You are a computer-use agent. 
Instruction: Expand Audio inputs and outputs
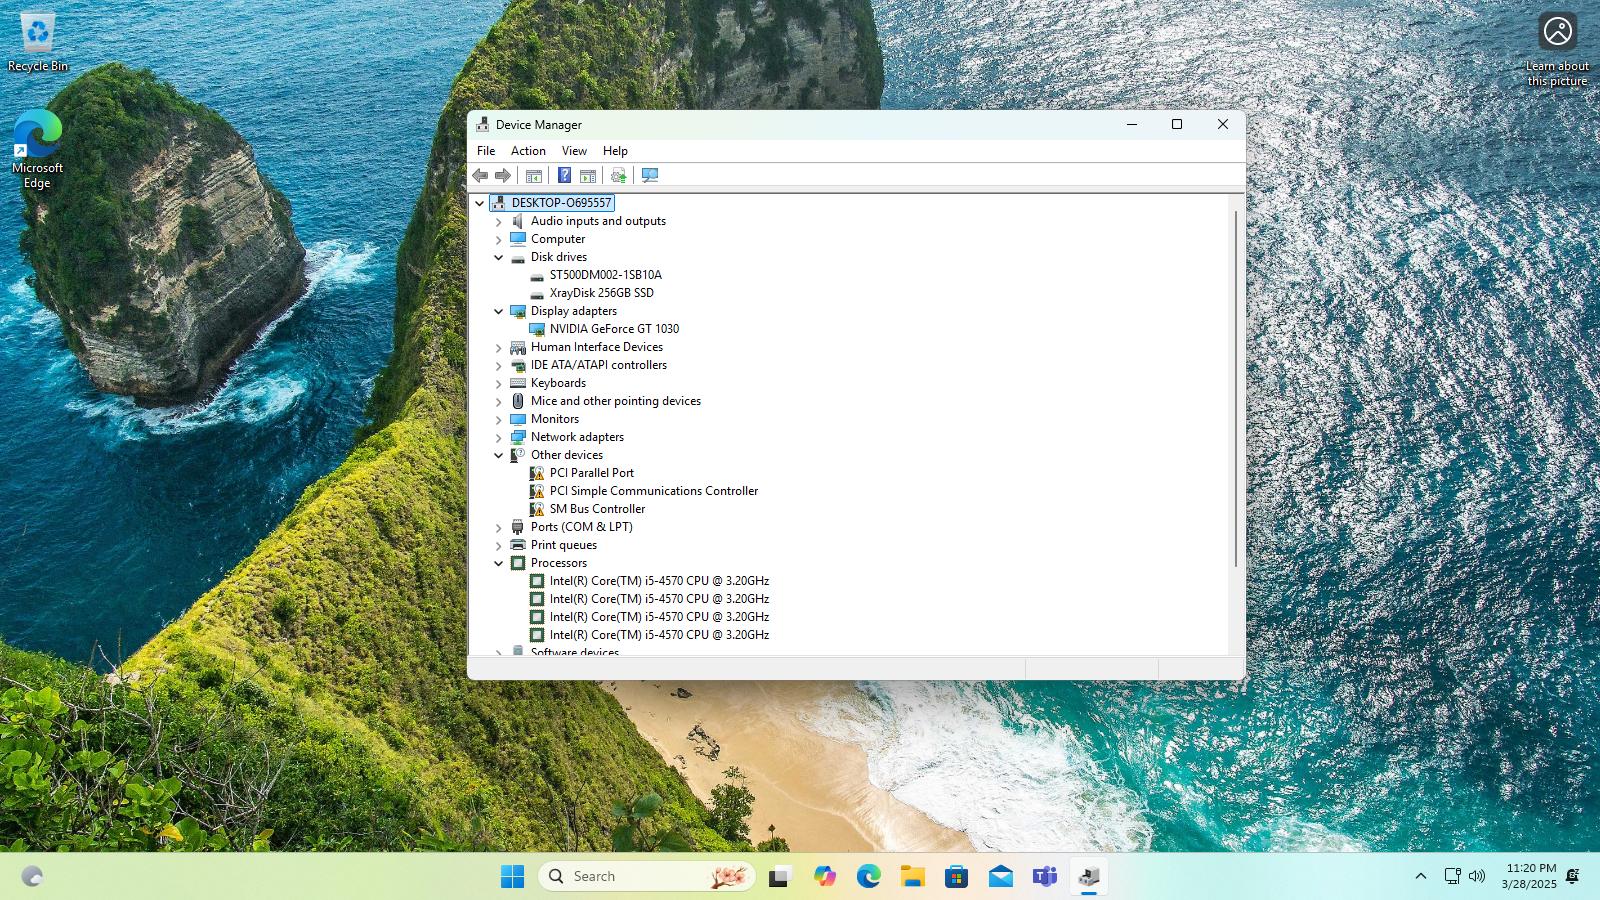click(499, 221)
